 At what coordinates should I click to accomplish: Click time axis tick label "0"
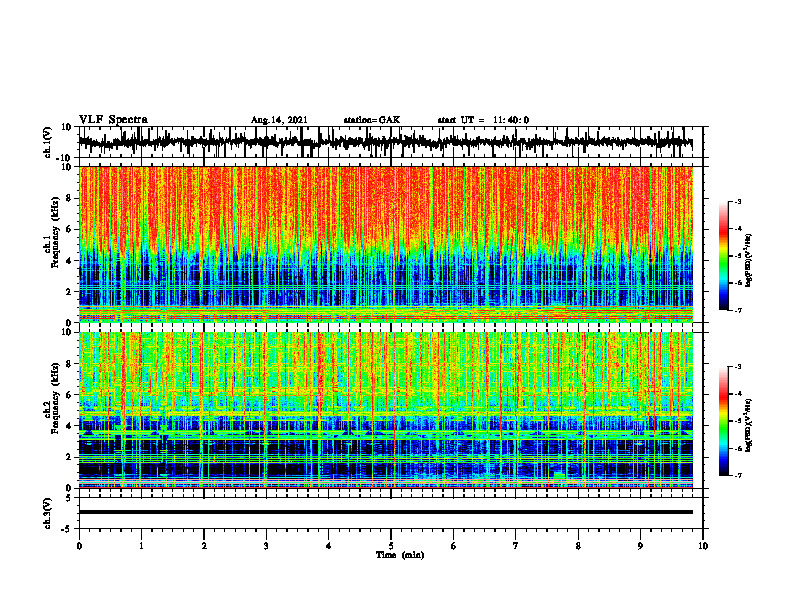pyautogui.click(x=79, y=546)
